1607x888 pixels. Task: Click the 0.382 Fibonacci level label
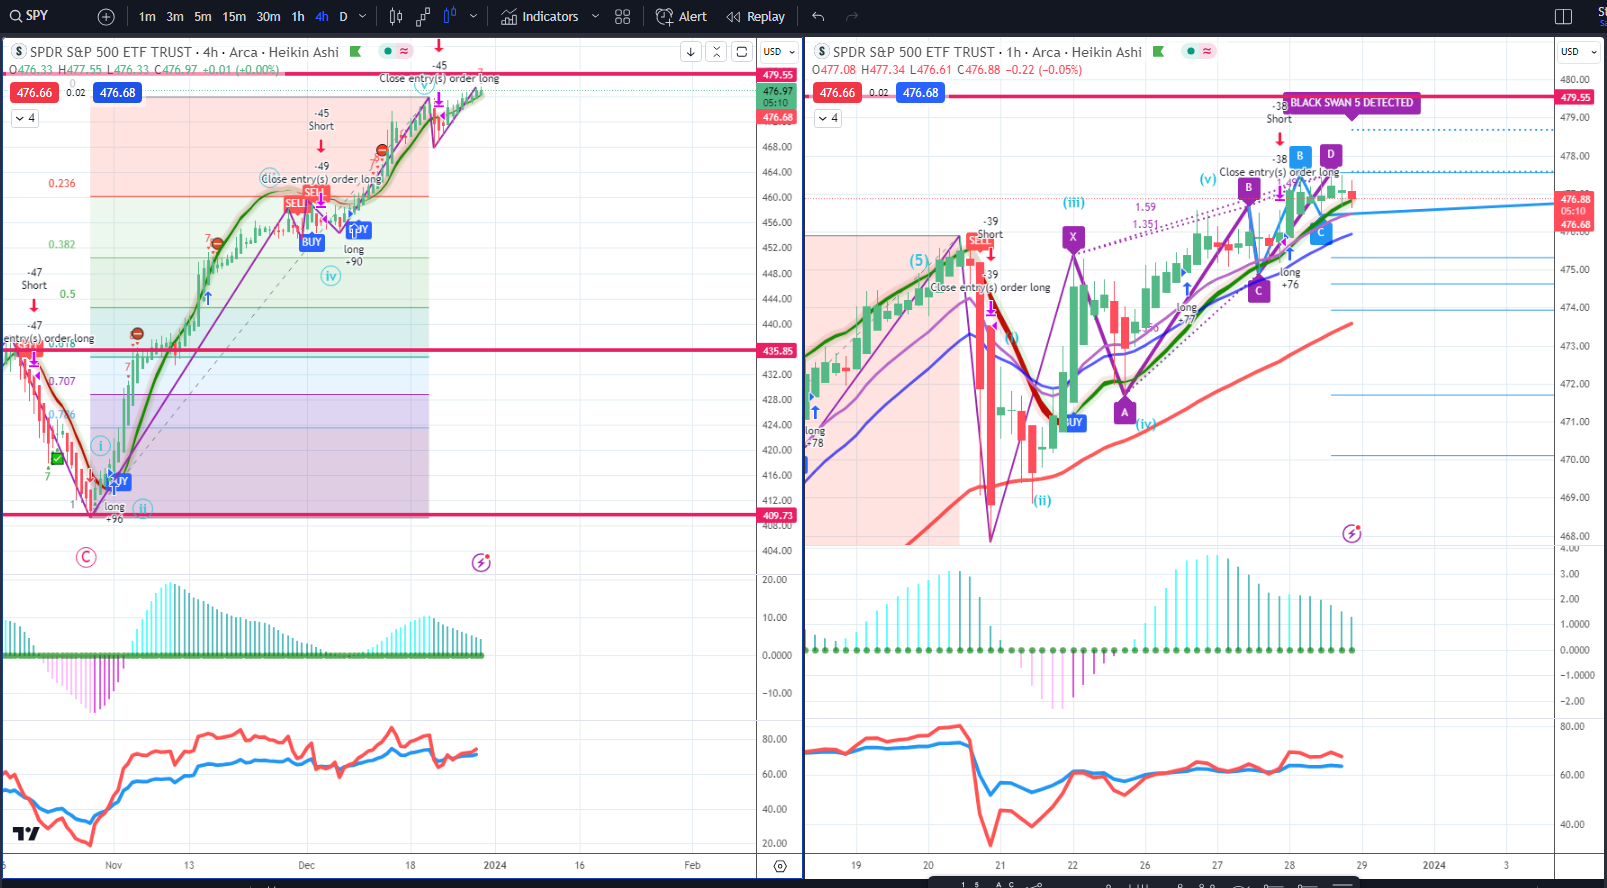click(62, 245)
